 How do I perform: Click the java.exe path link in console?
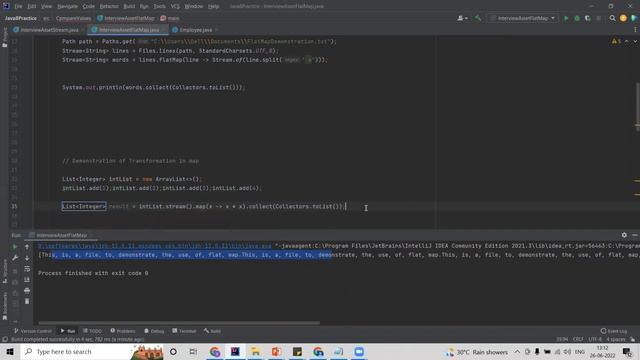point(155,246)
